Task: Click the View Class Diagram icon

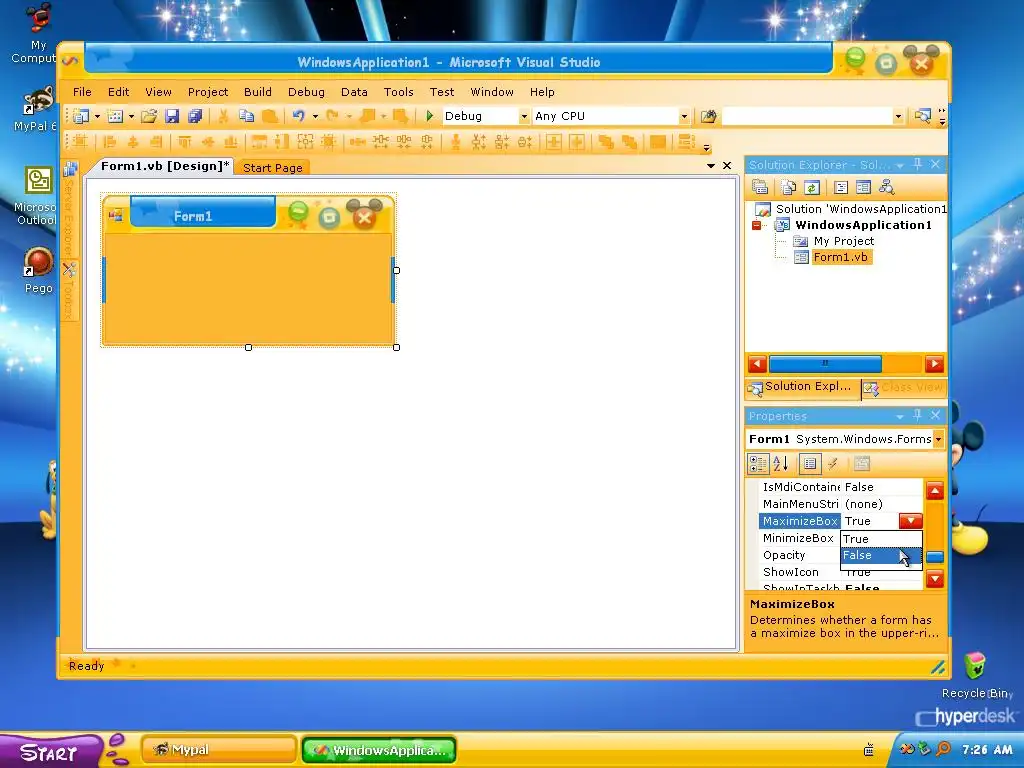Action: point(886,187)
